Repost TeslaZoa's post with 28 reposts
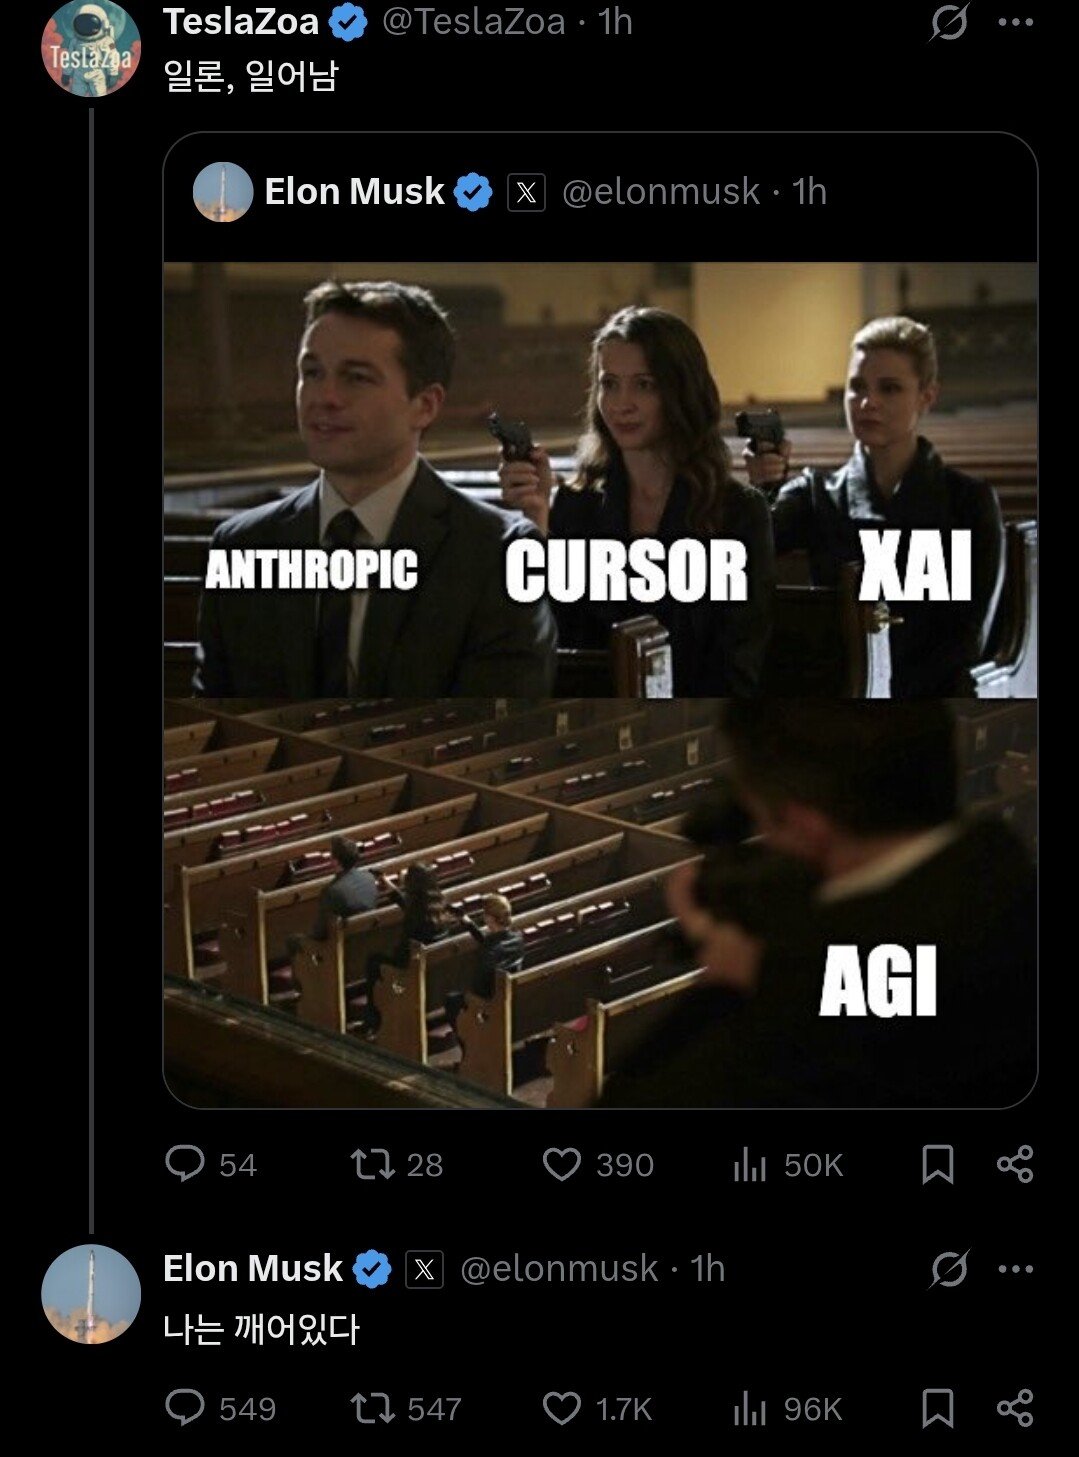Viewport: 1079px width, 1457px height. click(372, 1164)
